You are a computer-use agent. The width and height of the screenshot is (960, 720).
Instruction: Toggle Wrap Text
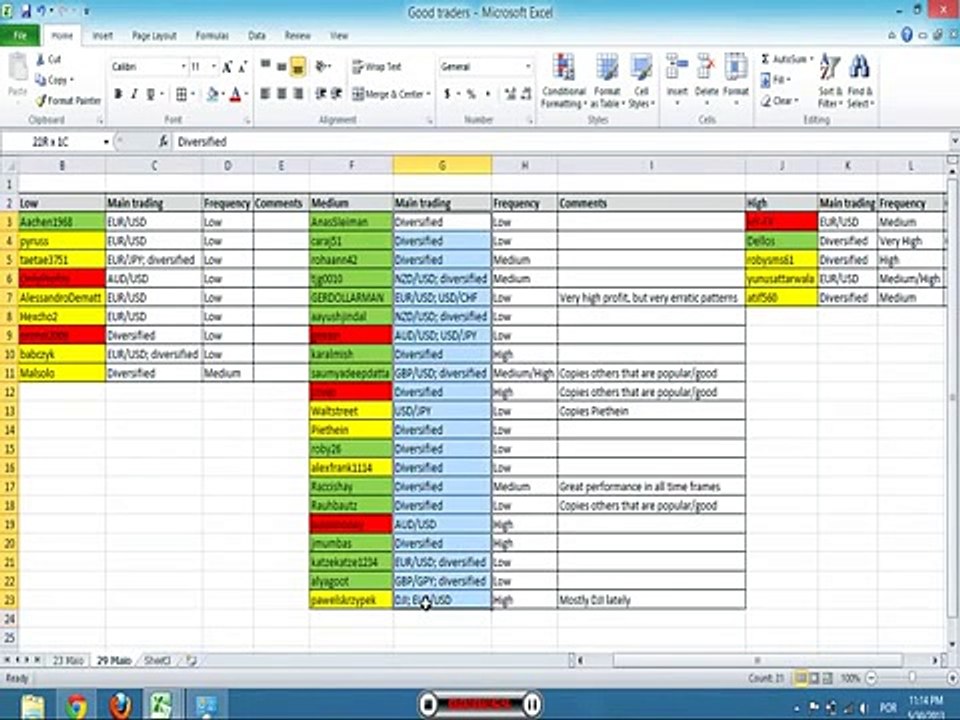377,67
